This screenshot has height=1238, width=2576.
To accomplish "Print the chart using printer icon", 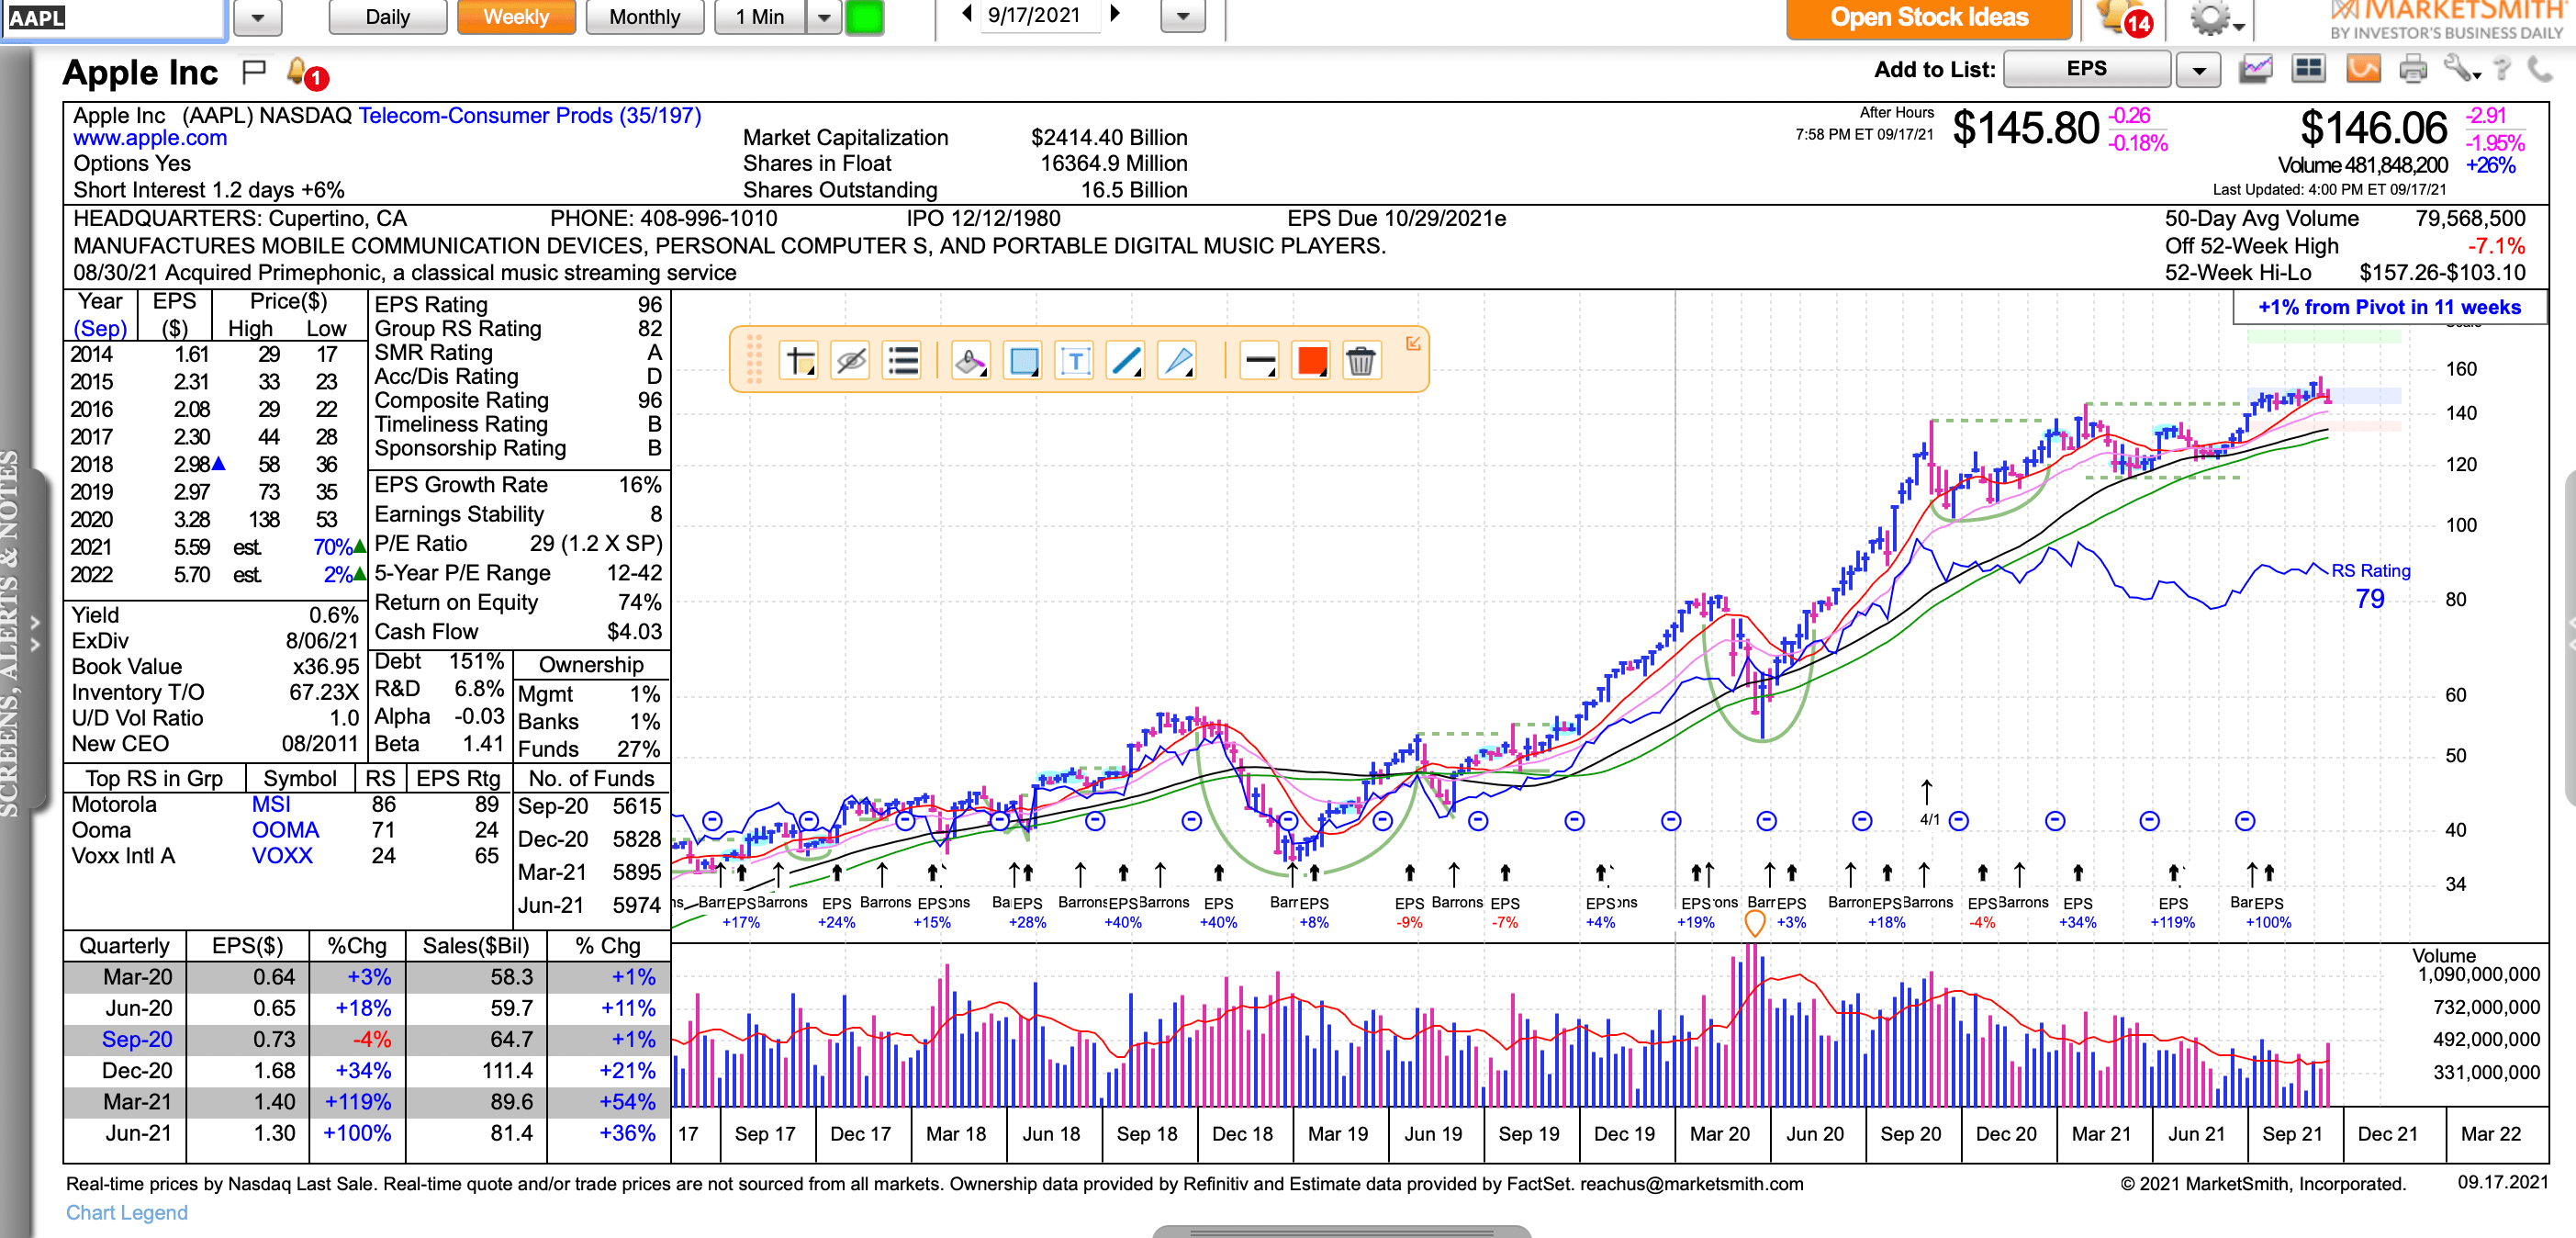I will pos(2413,69).
